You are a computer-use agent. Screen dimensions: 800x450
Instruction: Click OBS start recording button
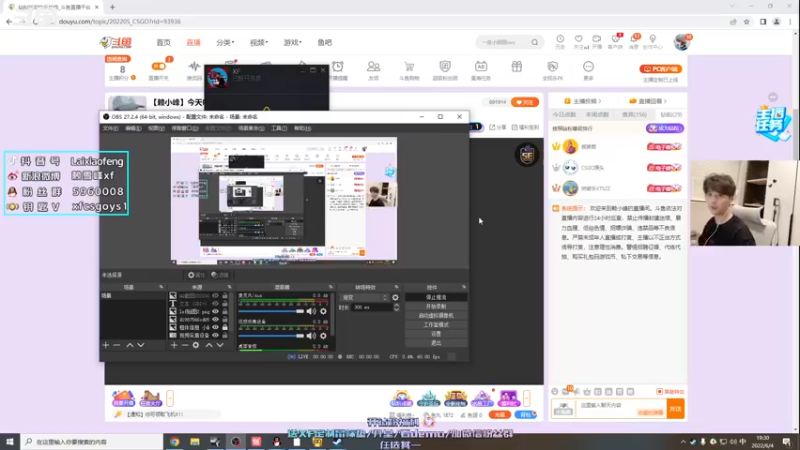436,307
